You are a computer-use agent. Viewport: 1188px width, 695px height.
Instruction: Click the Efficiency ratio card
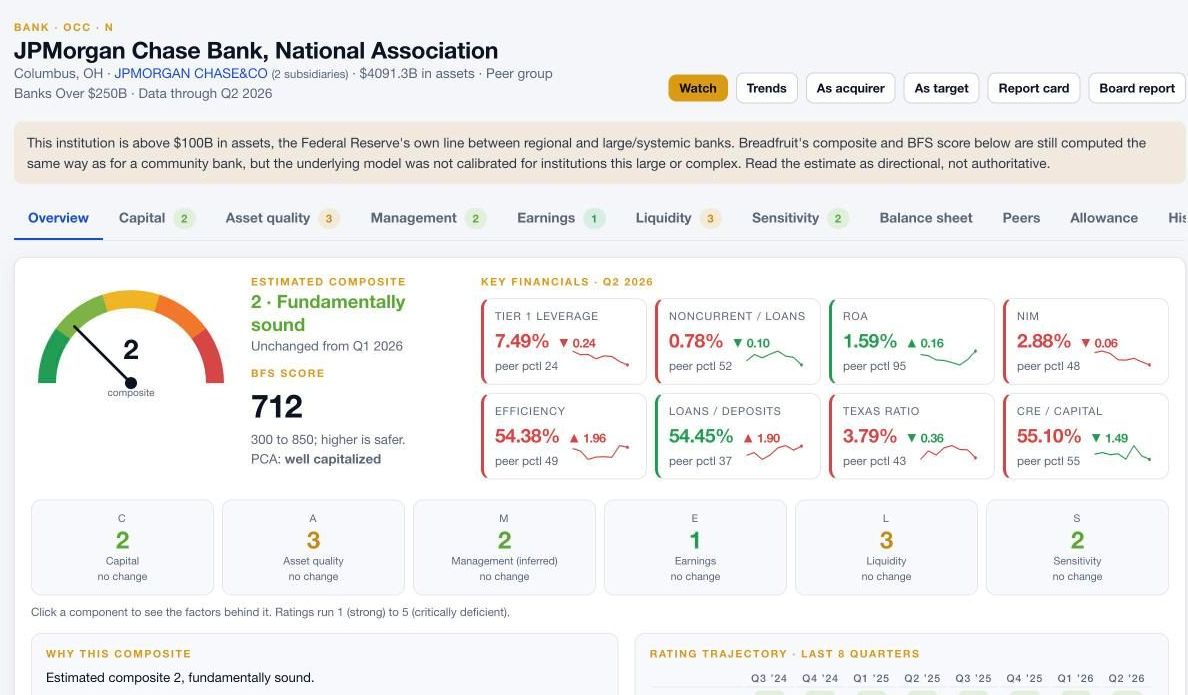(x=564, y=436)
